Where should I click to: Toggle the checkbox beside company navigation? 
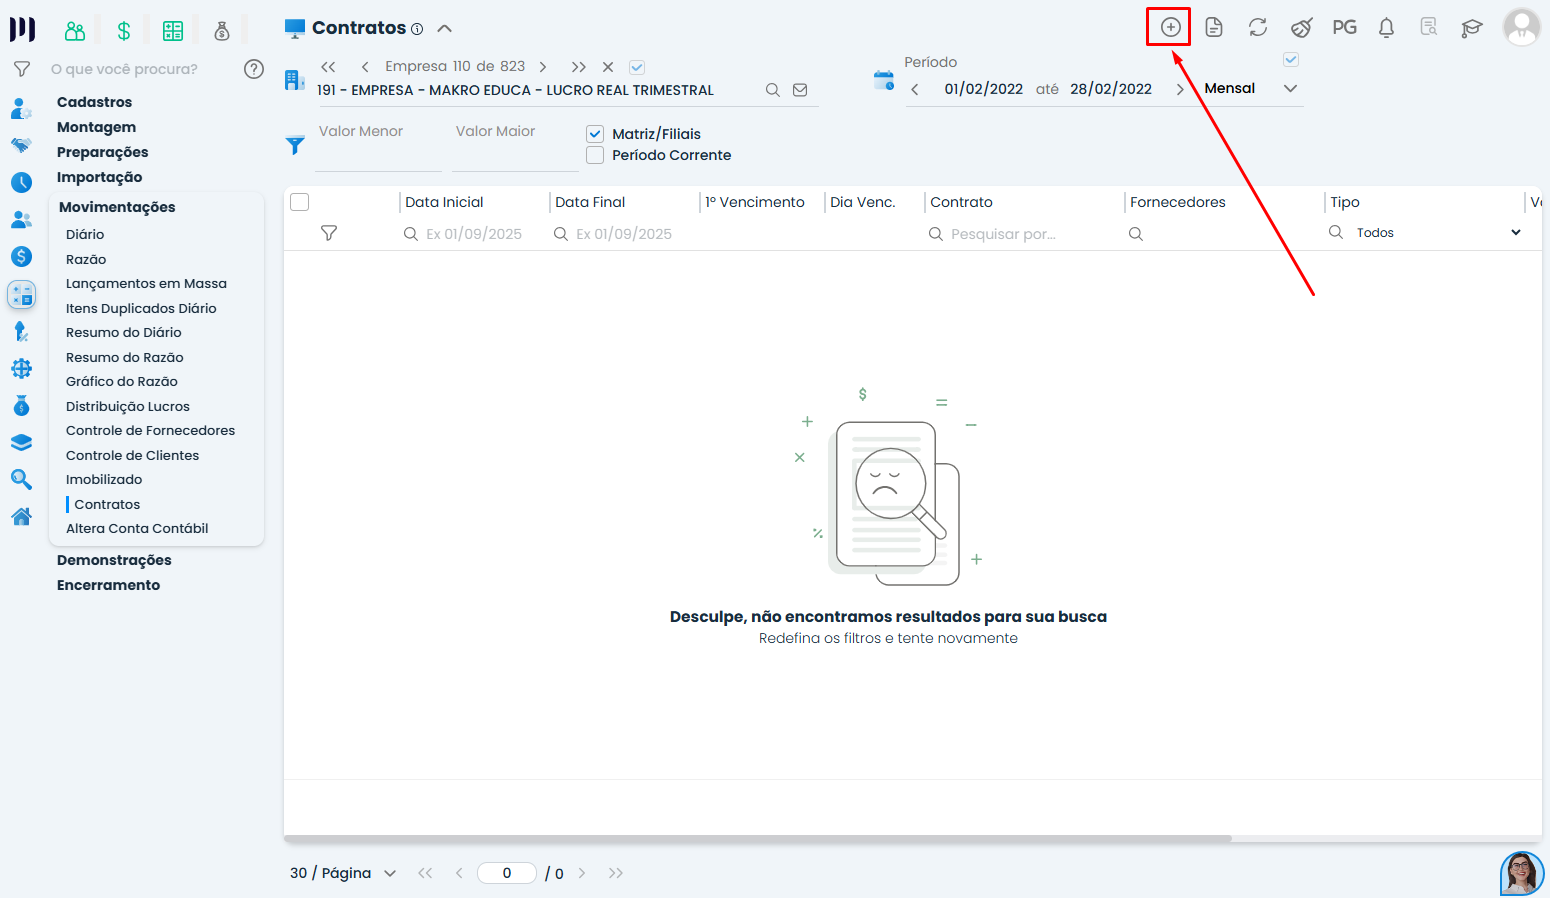pyautogui.click(x=637, y=67)
